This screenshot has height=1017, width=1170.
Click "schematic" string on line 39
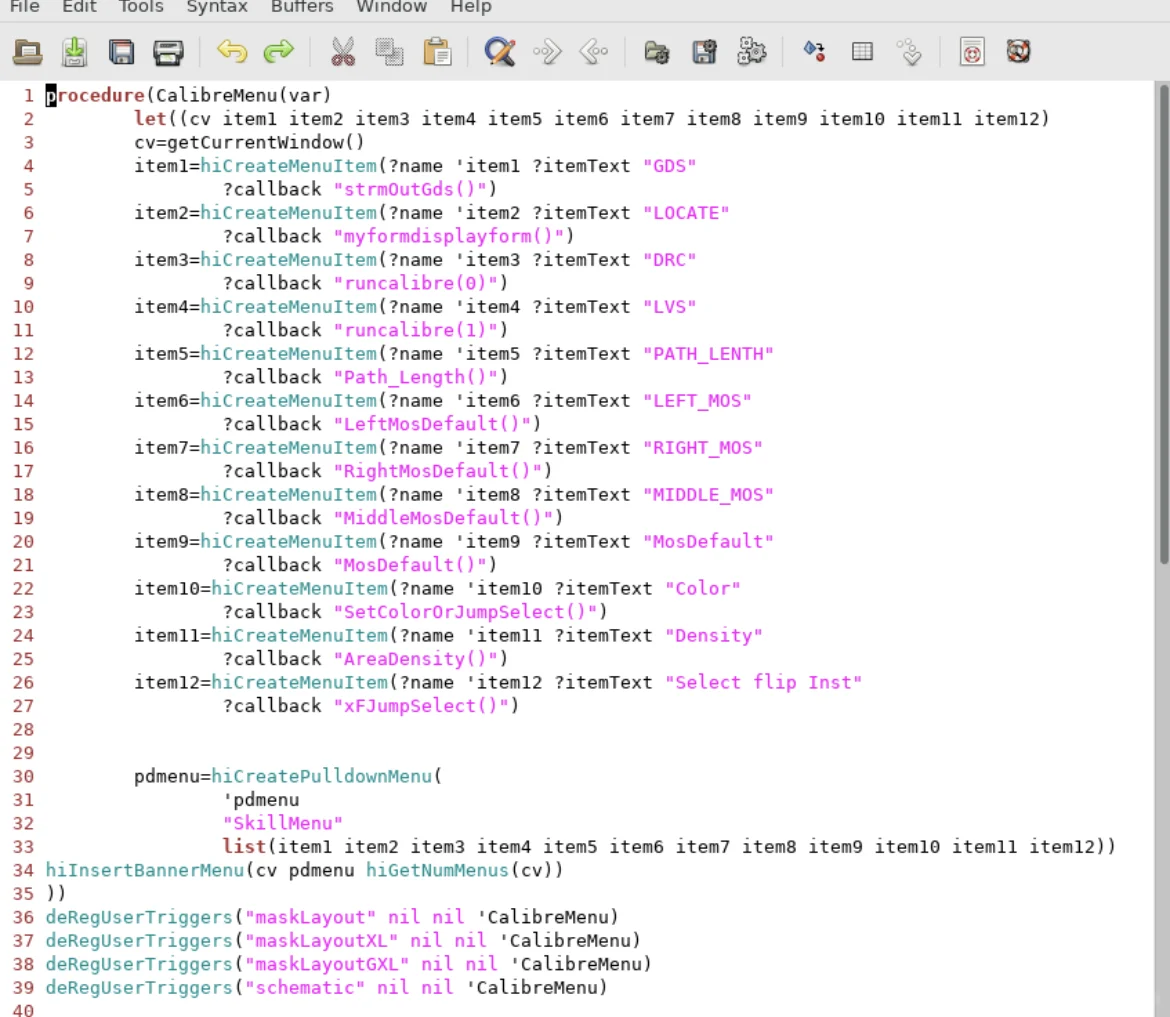click(x=305, y=988)
